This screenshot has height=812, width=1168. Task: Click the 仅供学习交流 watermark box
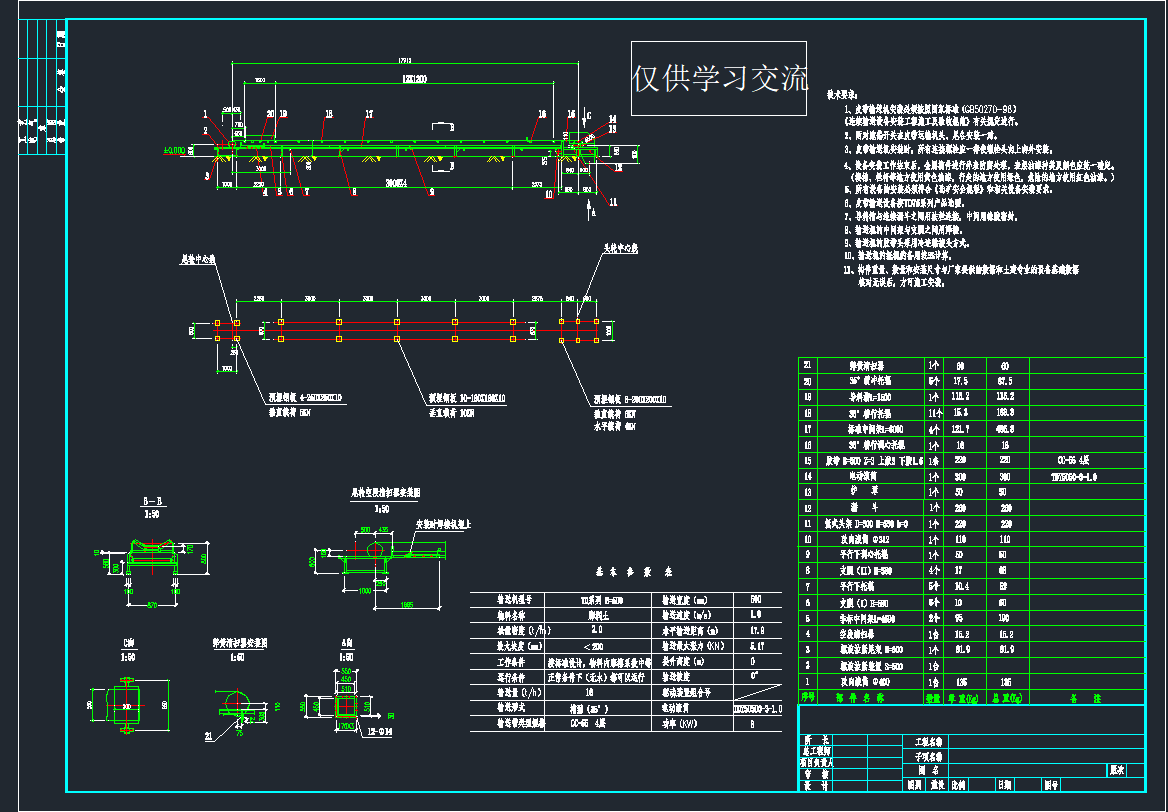pyautogui.click(x=718, y=79)
